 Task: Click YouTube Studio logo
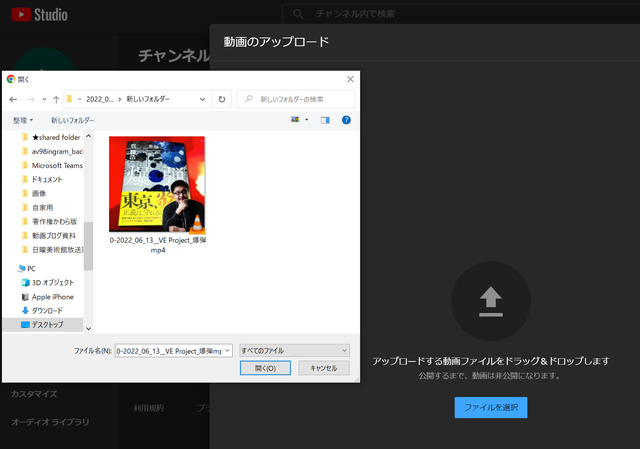pos(40,15)
